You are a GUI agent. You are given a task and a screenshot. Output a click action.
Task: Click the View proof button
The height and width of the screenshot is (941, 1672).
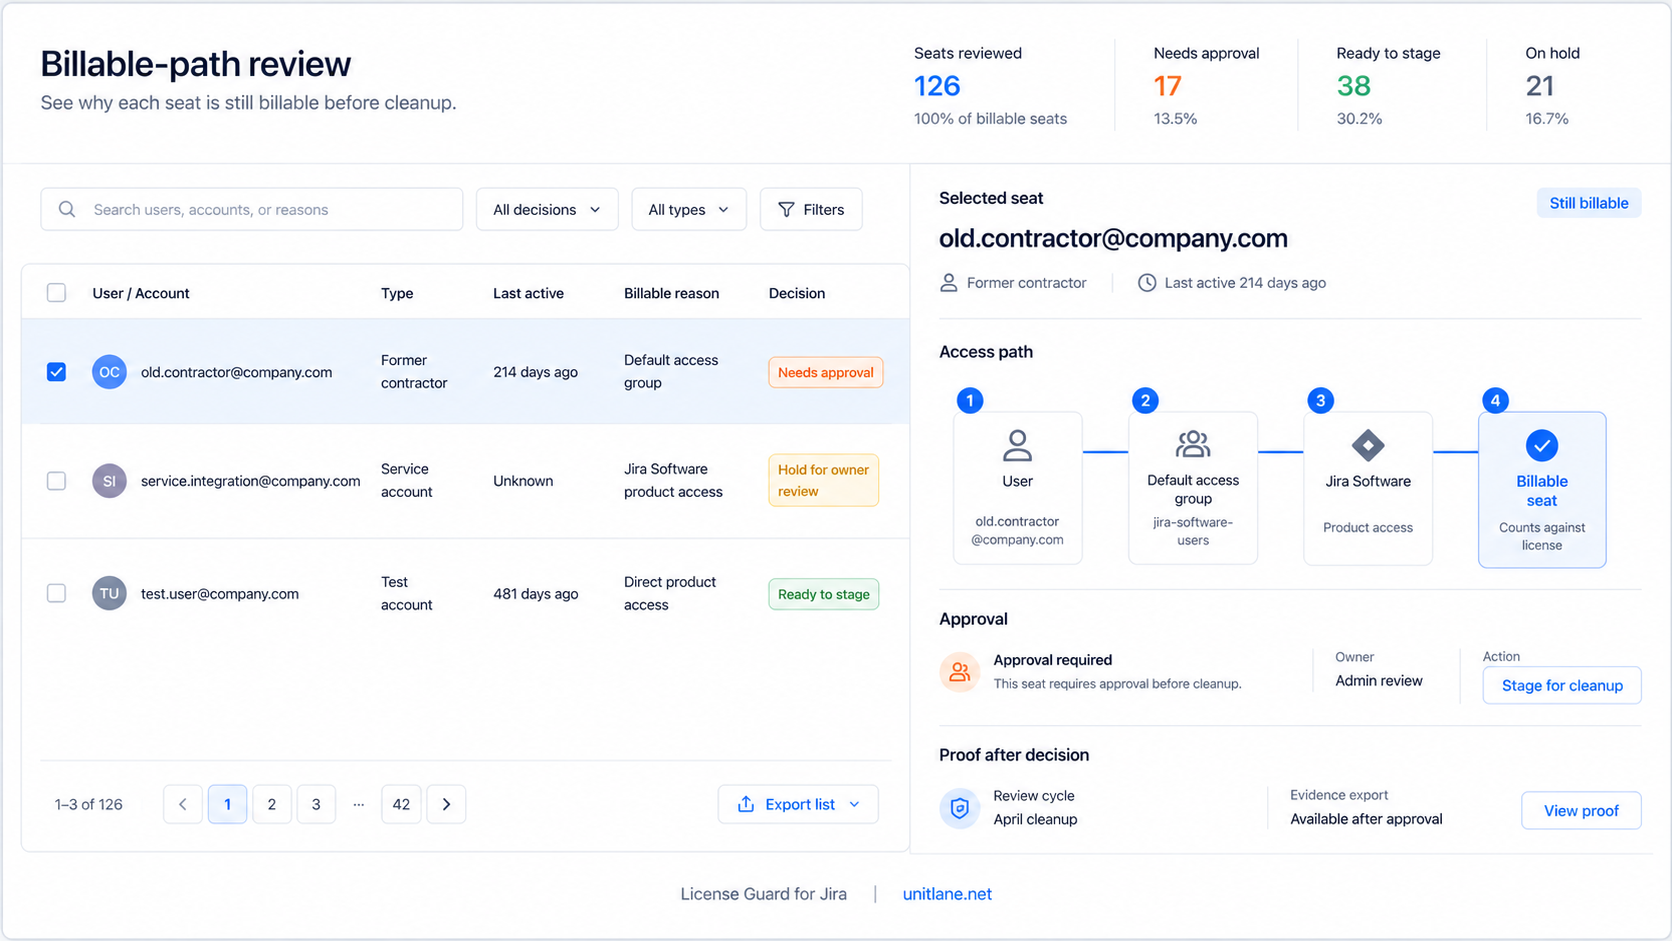point(1581,811)
